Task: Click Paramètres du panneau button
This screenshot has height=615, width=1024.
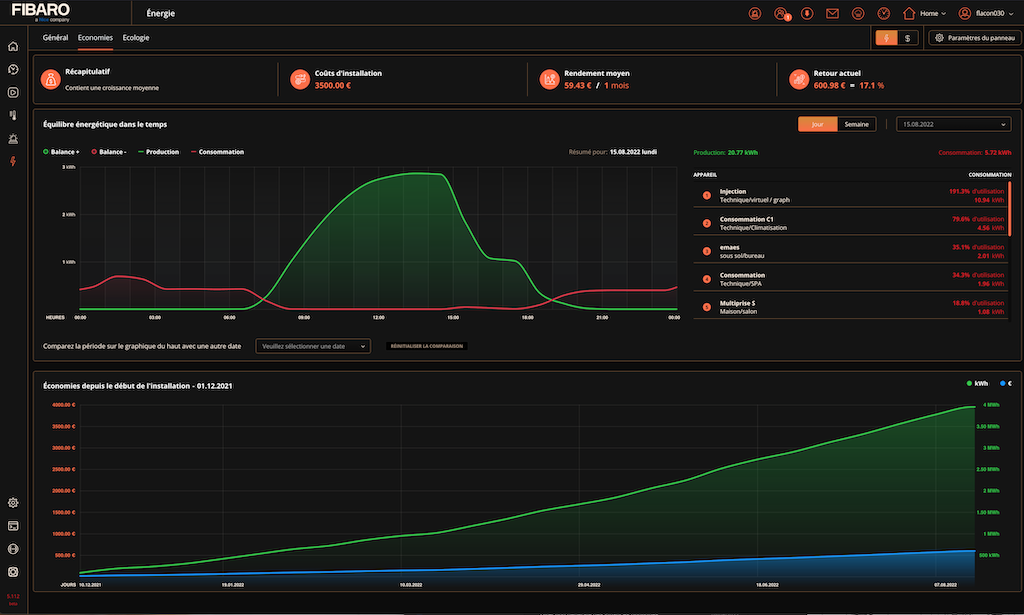Action: 974,38
